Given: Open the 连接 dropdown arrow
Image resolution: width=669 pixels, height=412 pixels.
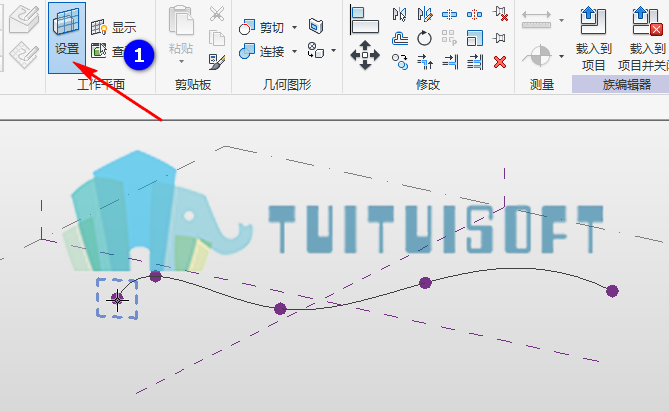Looking at the screenshot, I should coord(294,52).
